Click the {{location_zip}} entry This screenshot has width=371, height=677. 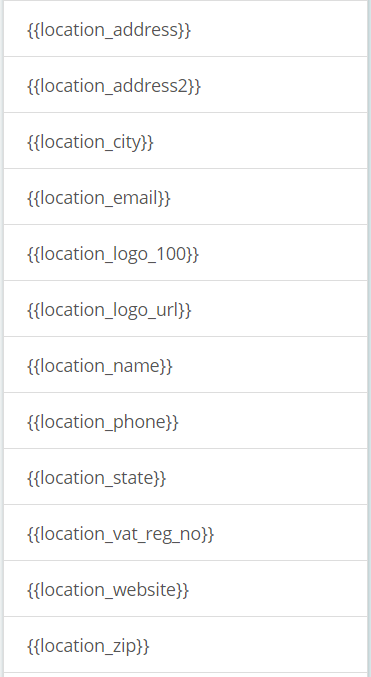(185, 645)
